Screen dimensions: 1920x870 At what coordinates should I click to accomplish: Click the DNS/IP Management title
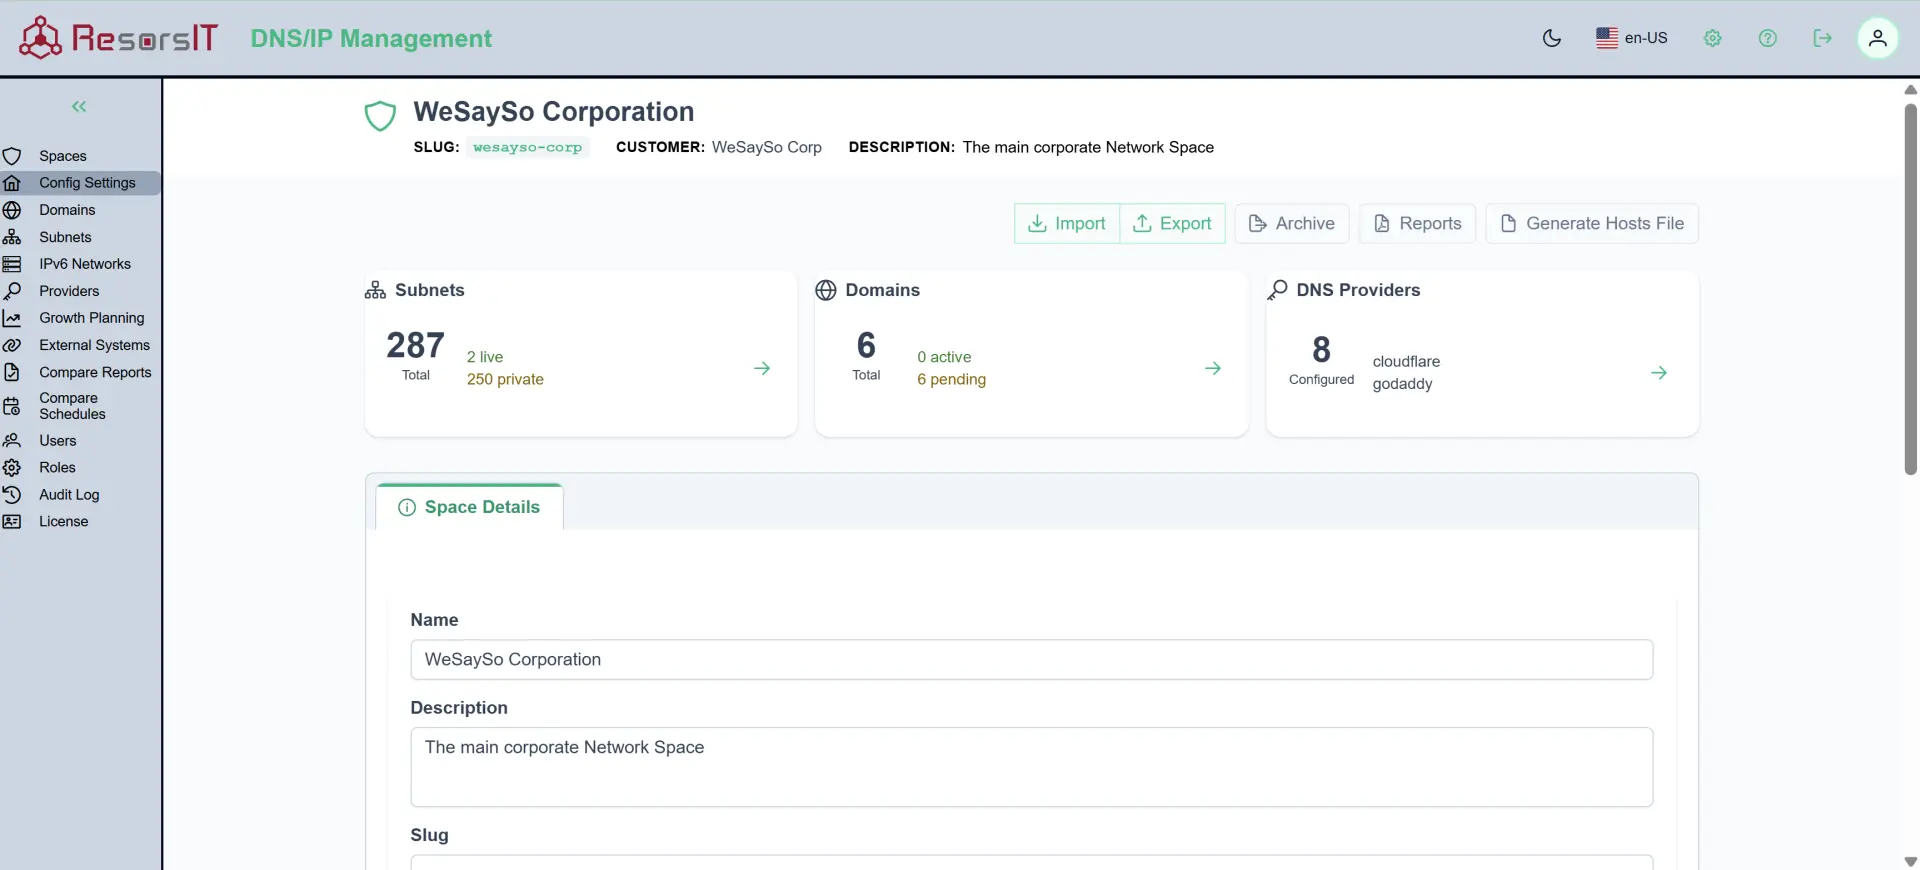point(371,38)
